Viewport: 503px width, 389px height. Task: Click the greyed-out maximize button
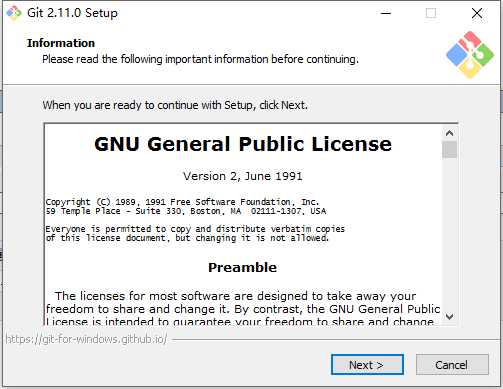(431, 13)
